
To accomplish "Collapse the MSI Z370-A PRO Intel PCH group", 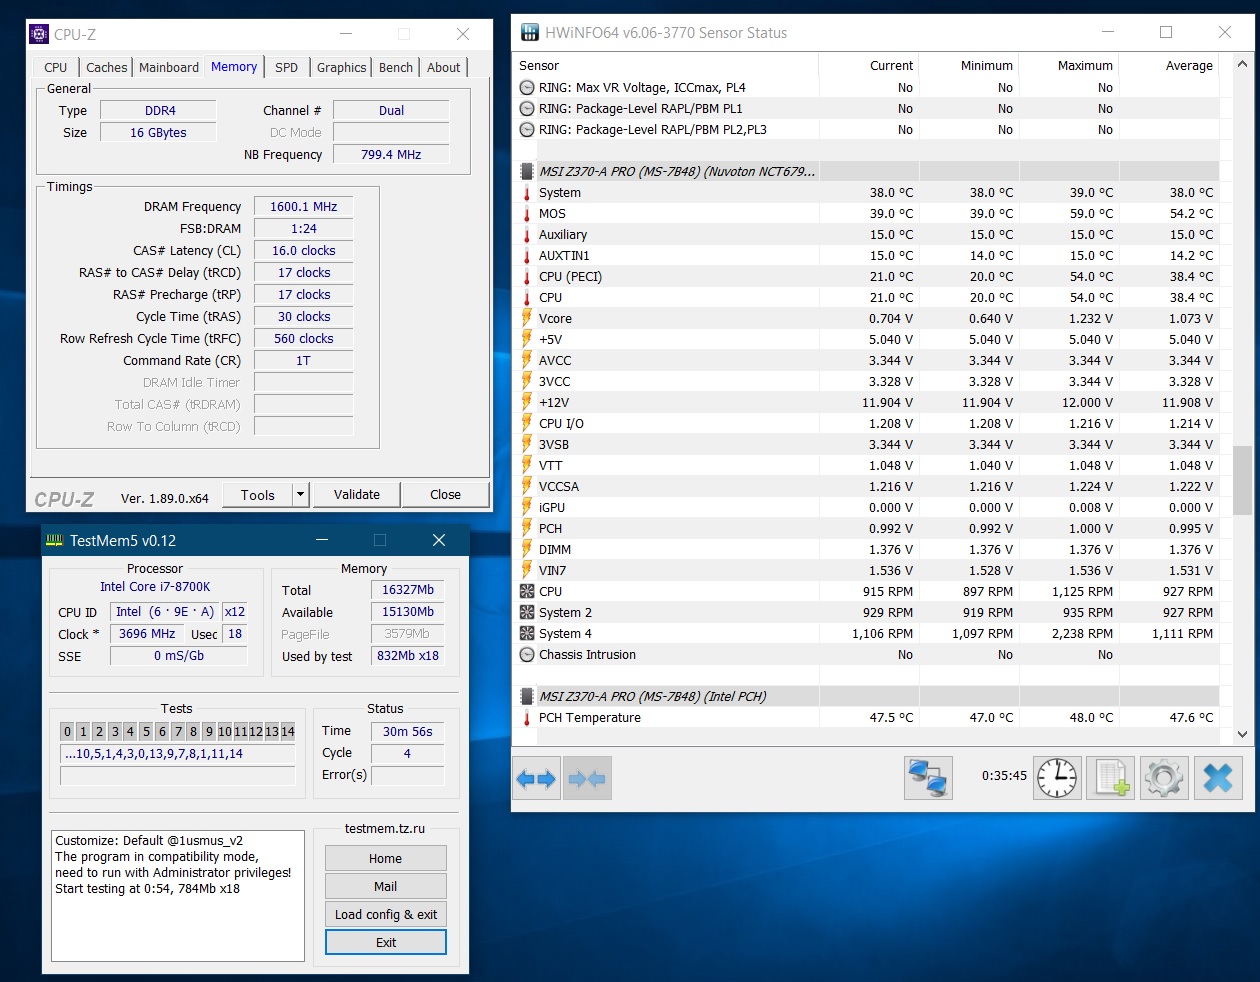I will point(527,696).
